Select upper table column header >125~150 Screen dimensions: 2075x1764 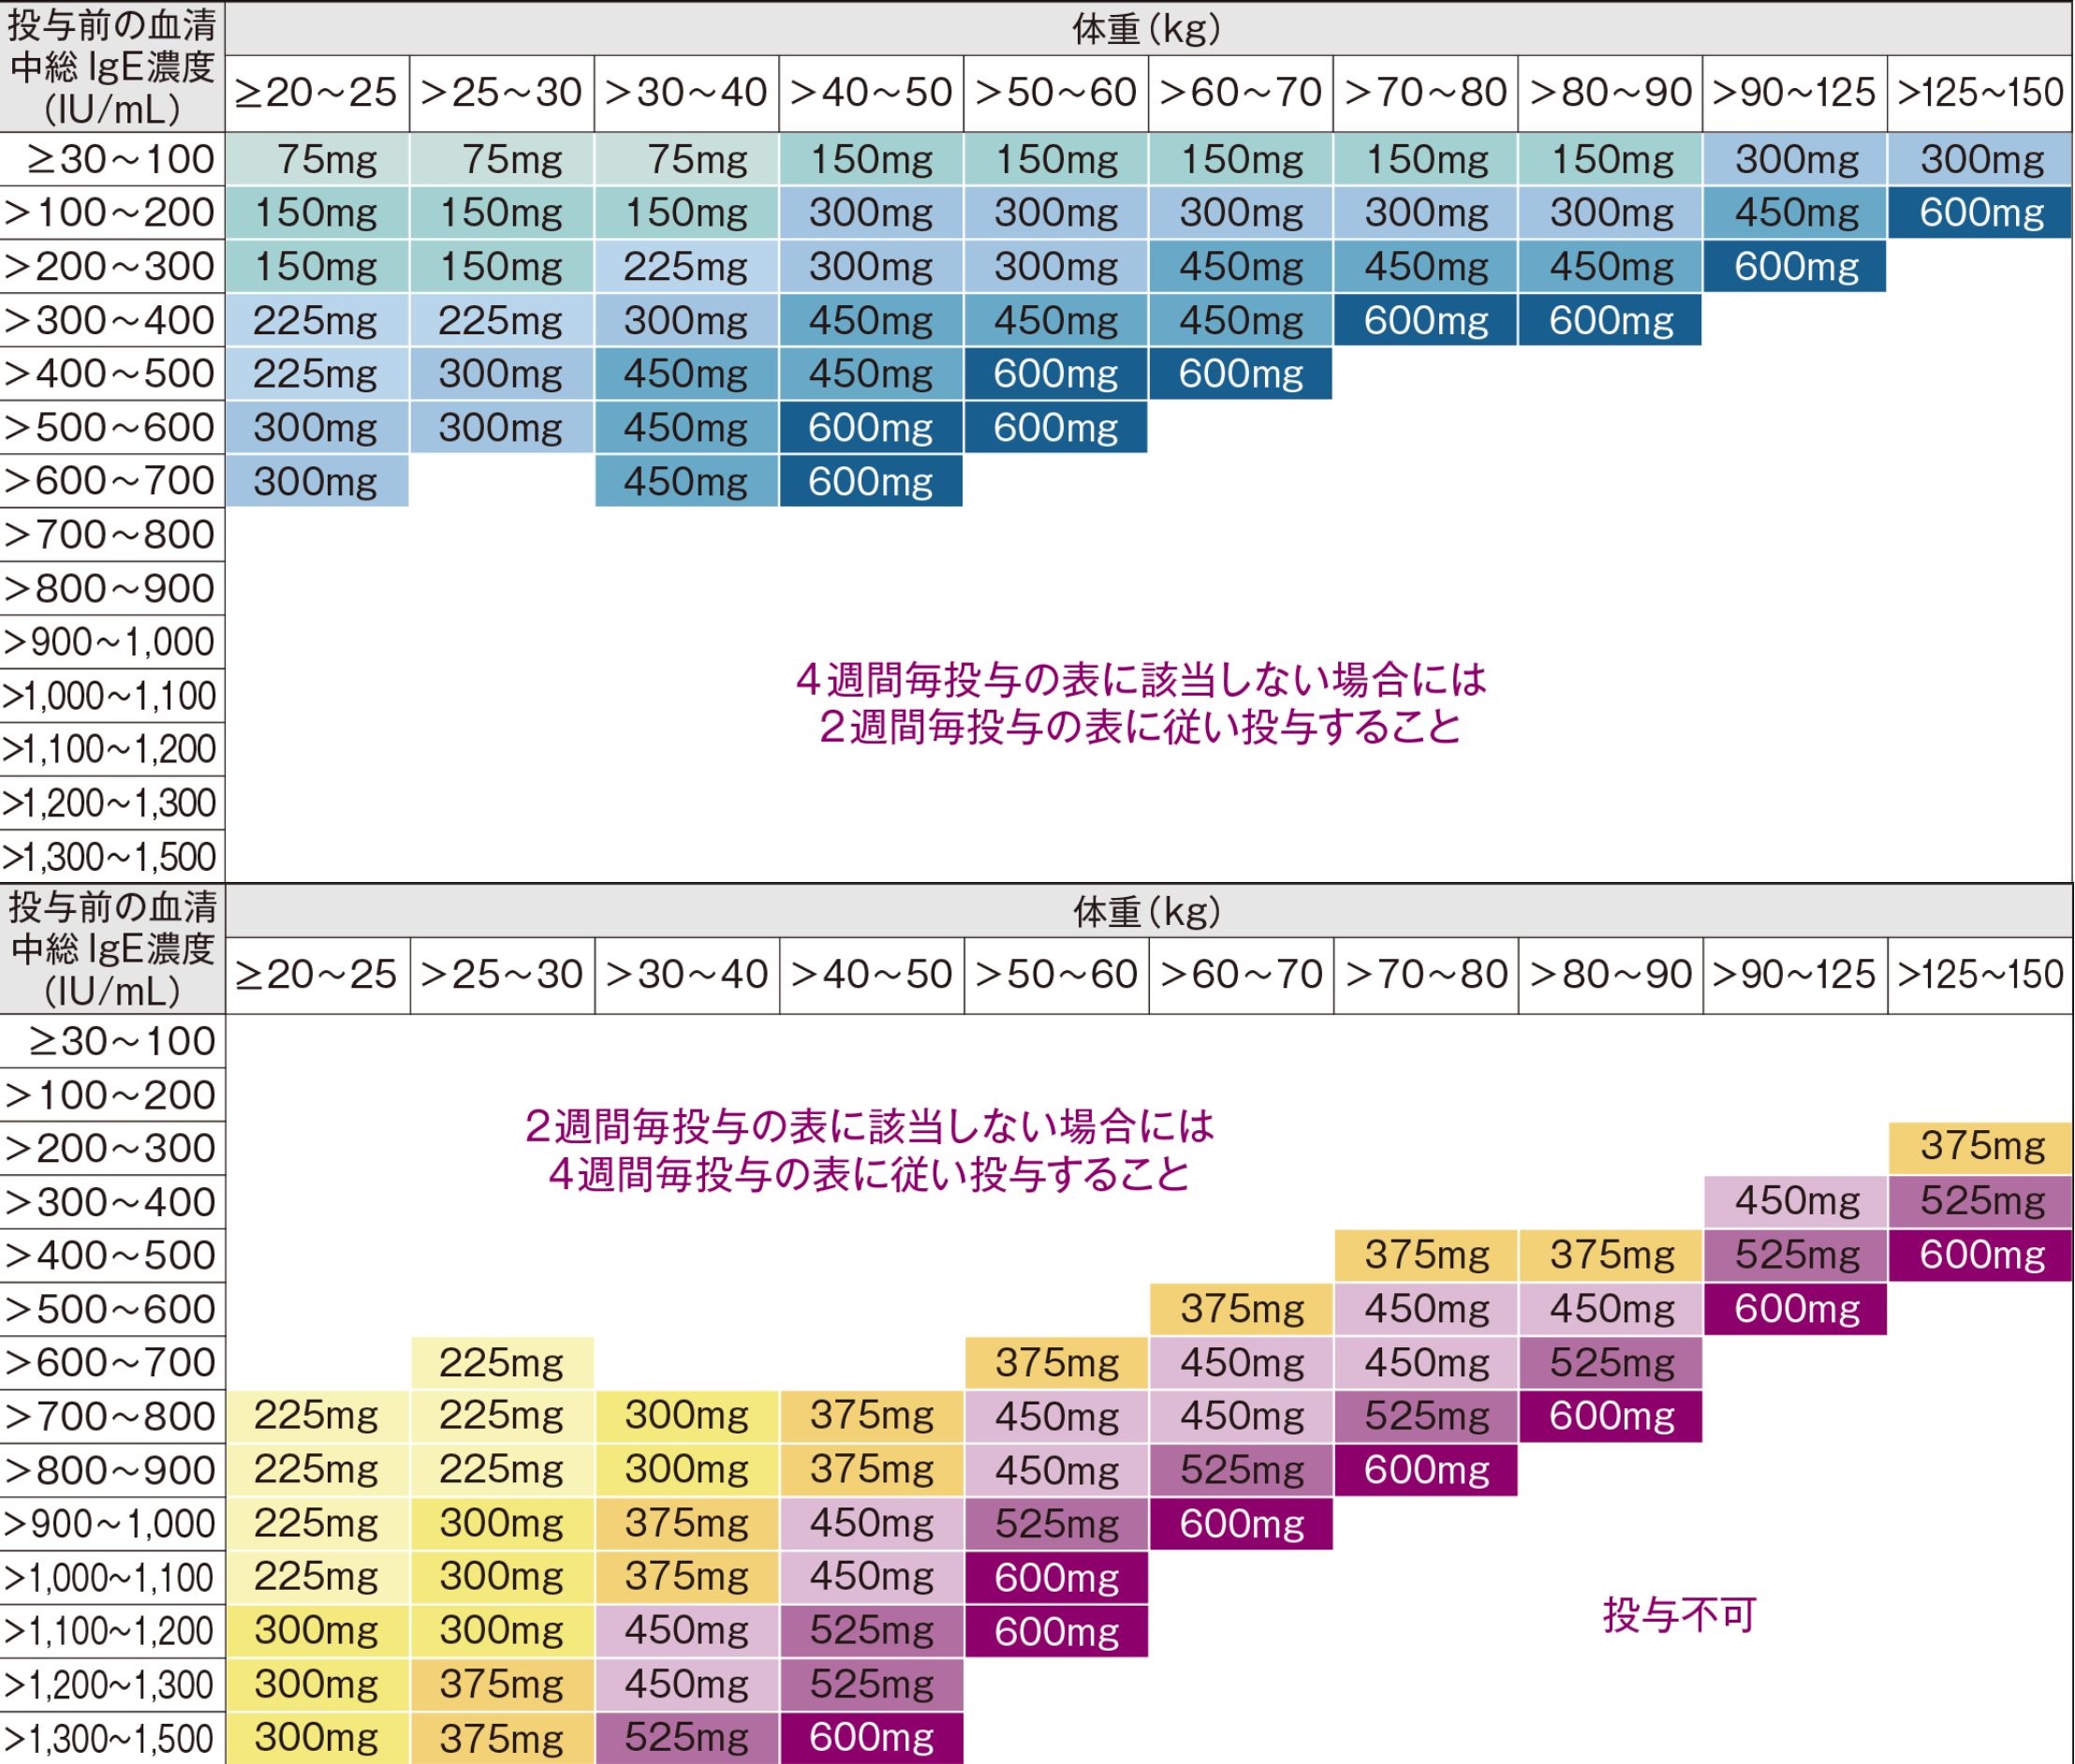click(1980, 93)
